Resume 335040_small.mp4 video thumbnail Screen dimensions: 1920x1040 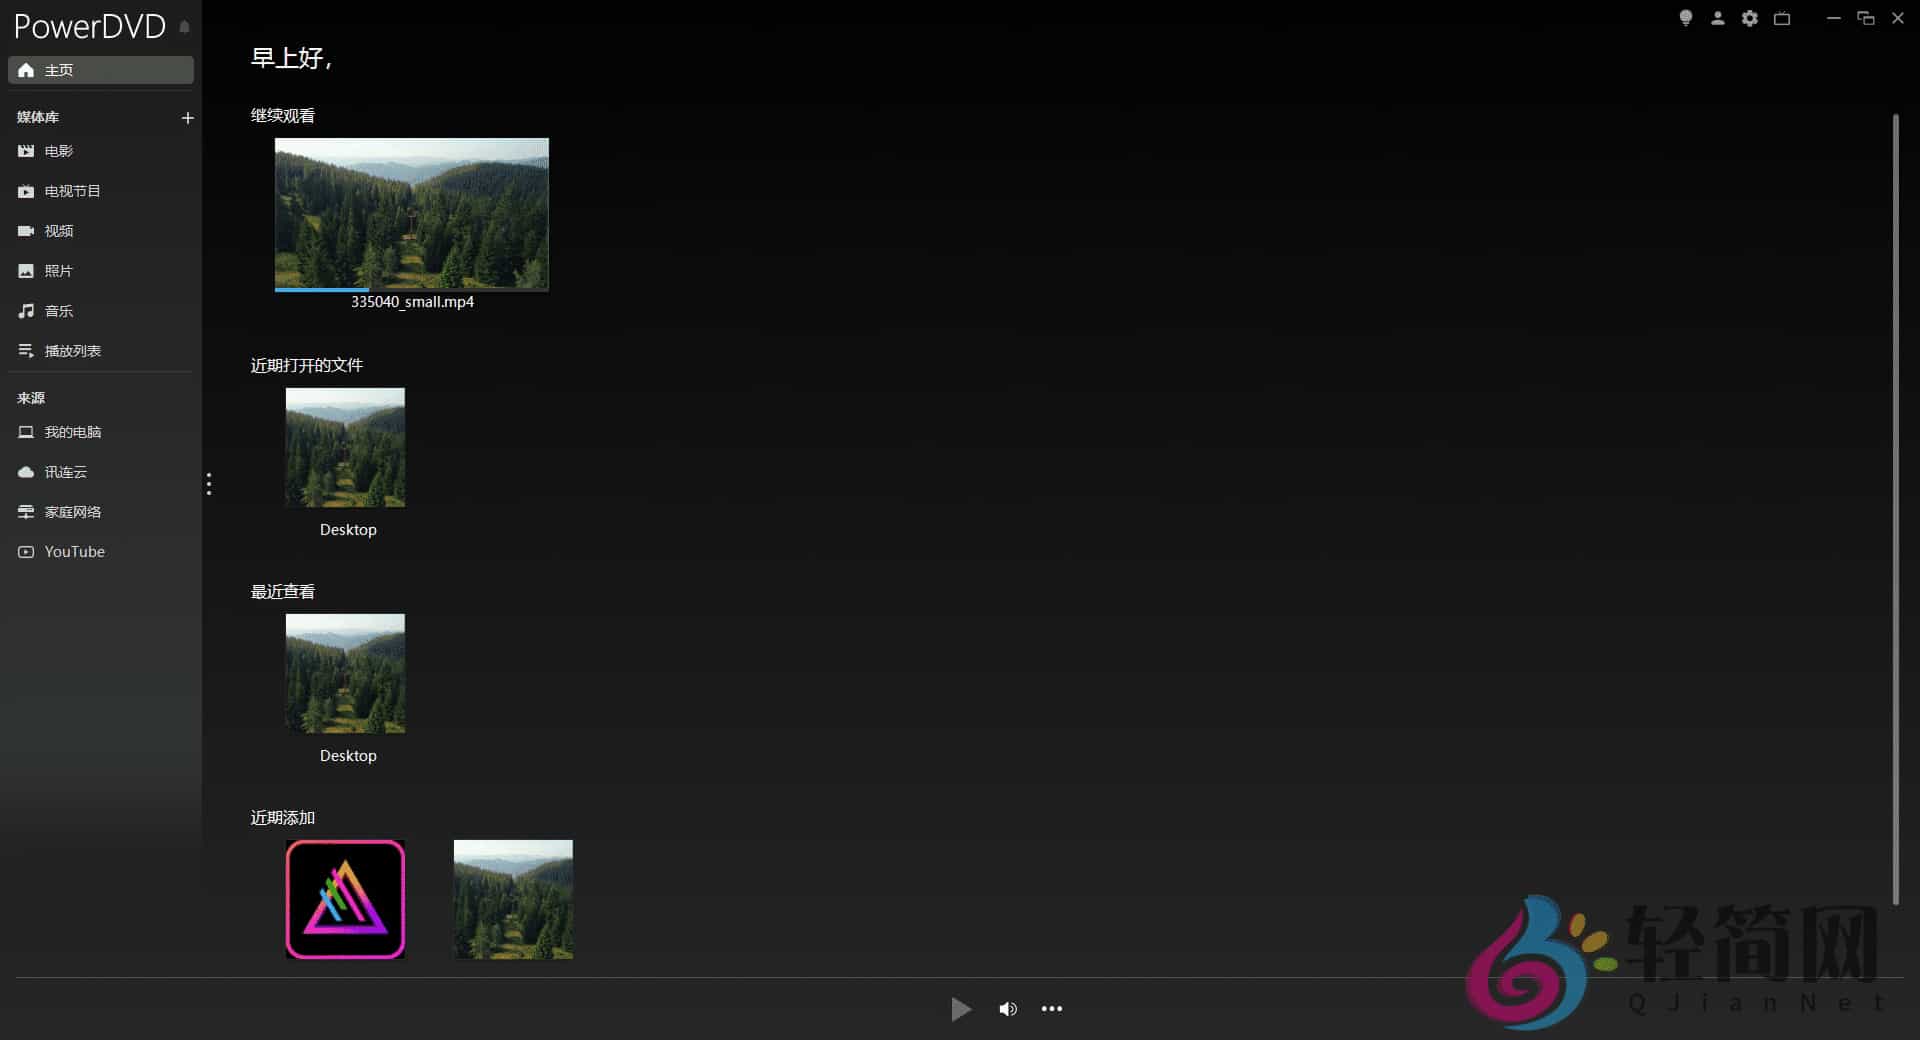[x=411, y=213]
